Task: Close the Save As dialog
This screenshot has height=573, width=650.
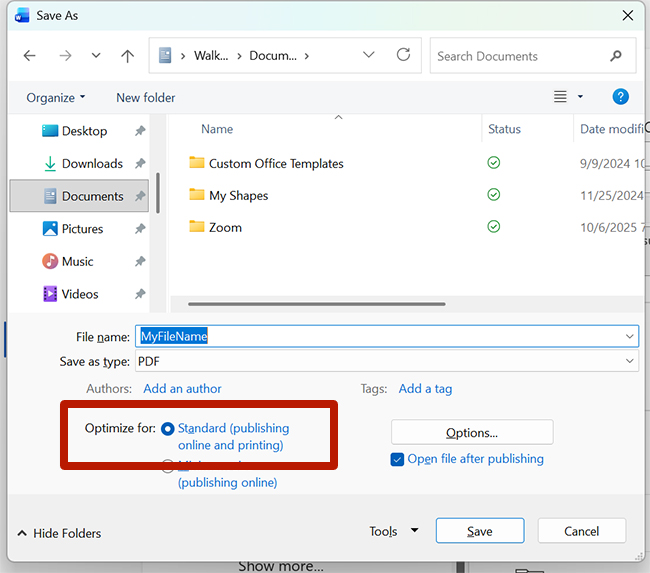Action: (x=628, y=16)
